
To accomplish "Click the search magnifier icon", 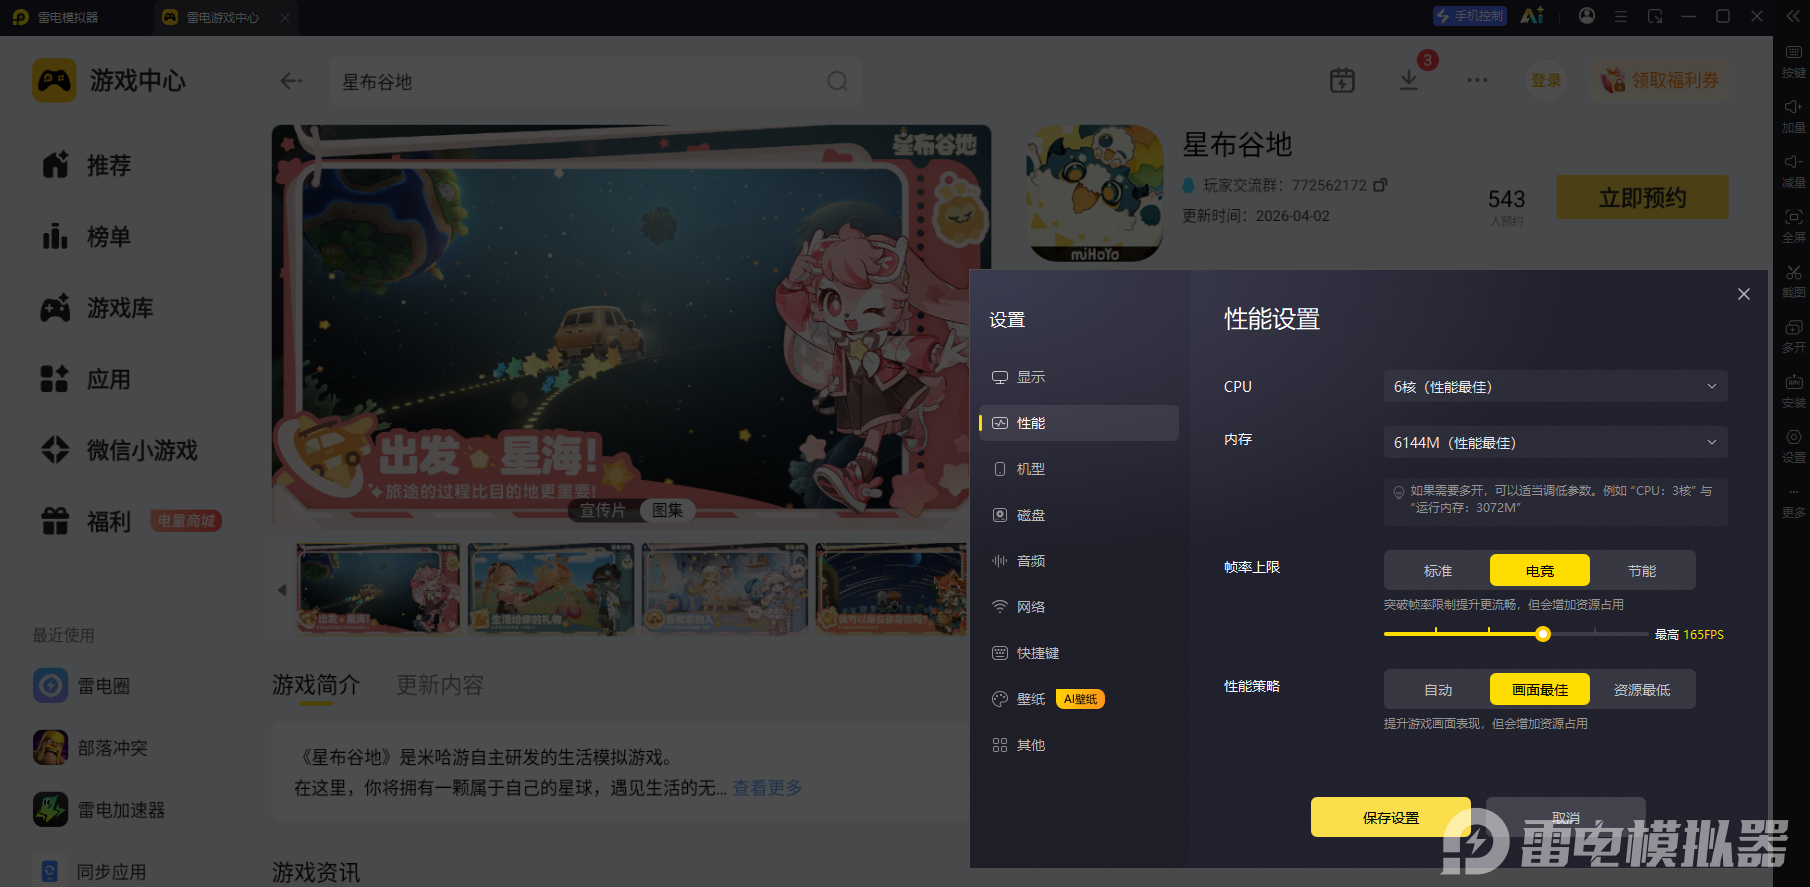I will (837, 81).
